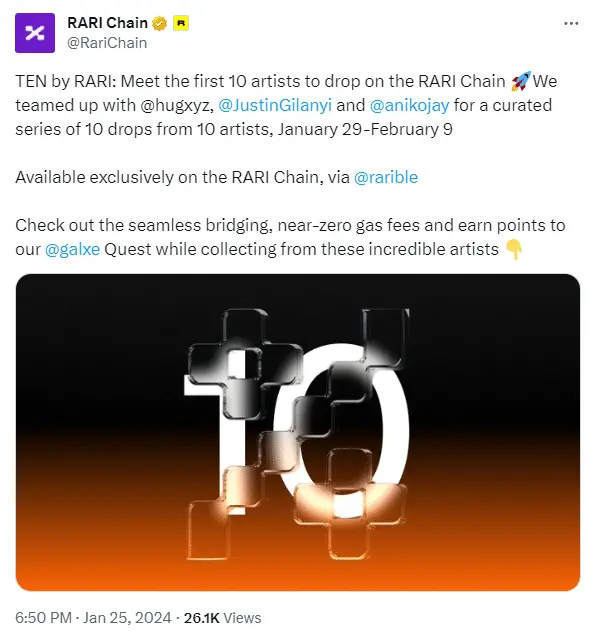
Task: Open the tweet timestamp 6:50 PM
Action: [43, 618]
